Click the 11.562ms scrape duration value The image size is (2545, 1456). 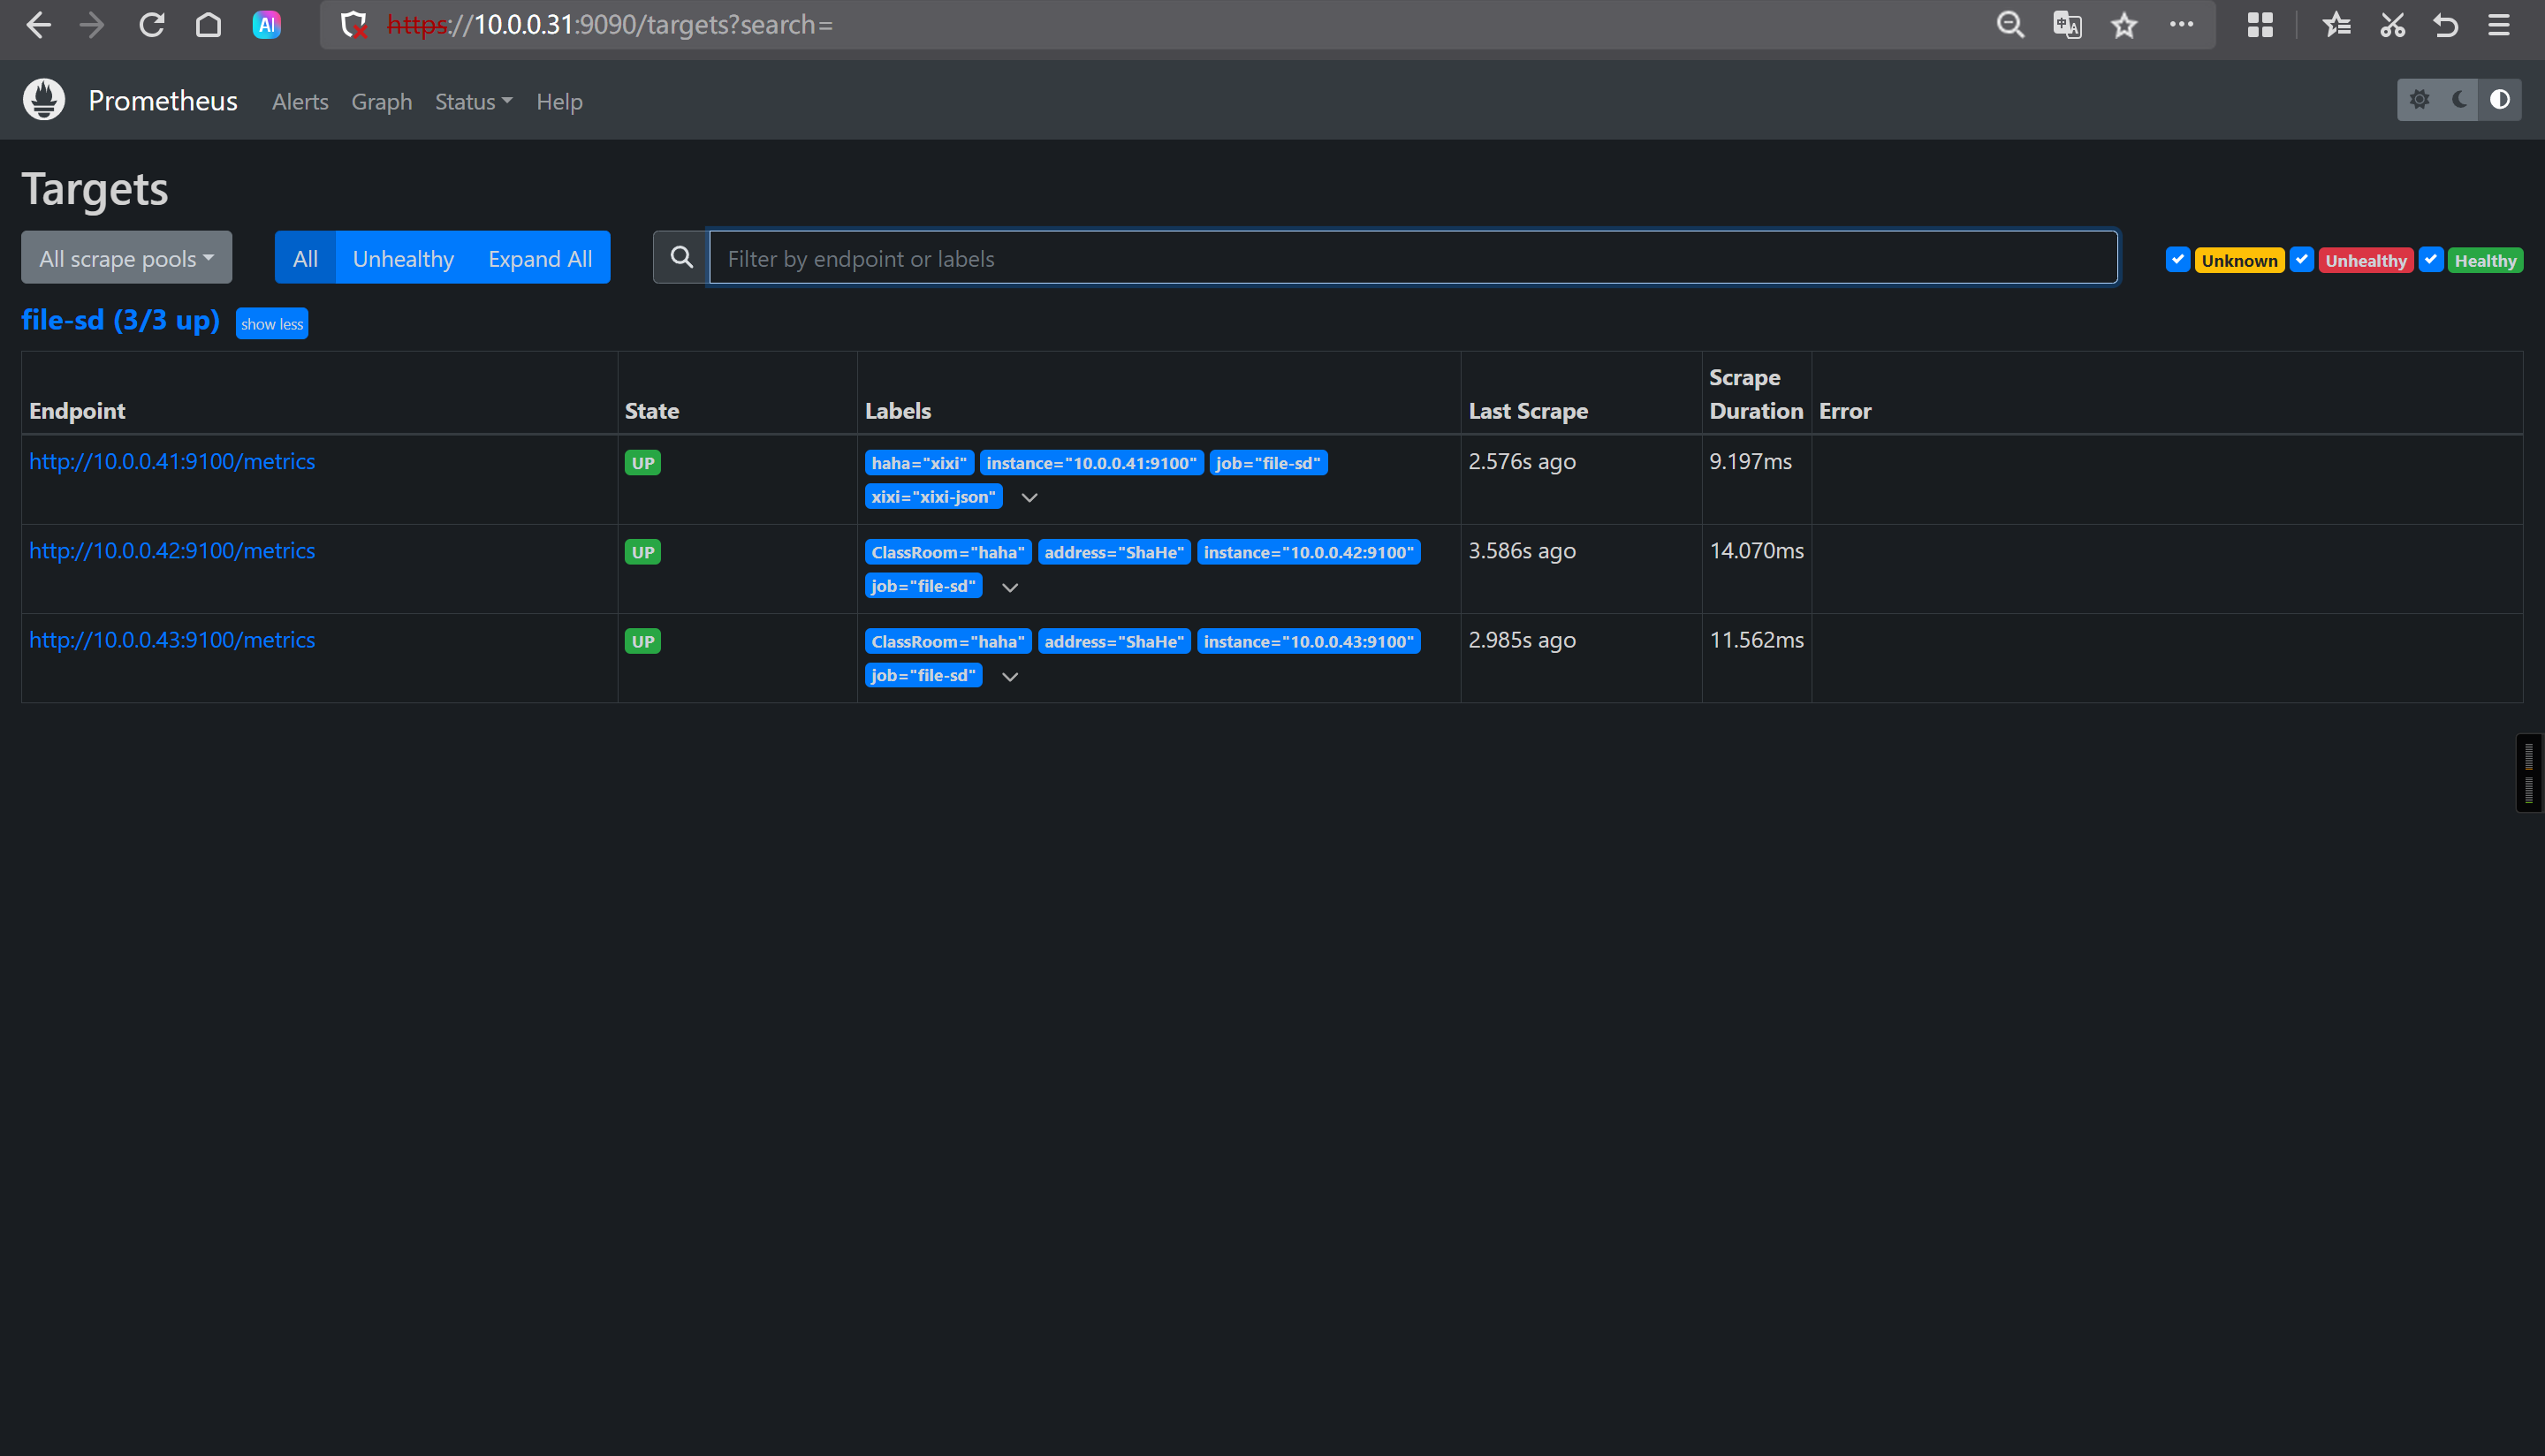coord(1757,640)
